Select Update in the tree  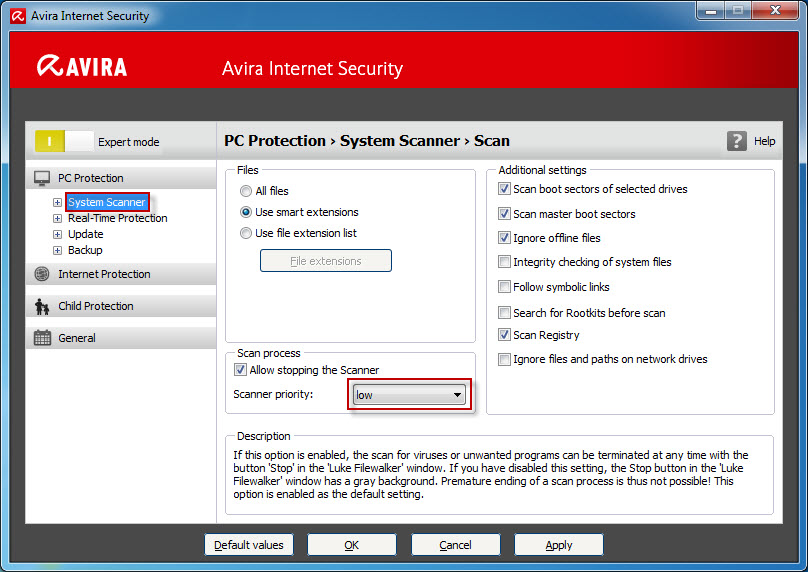click(86, 234)
